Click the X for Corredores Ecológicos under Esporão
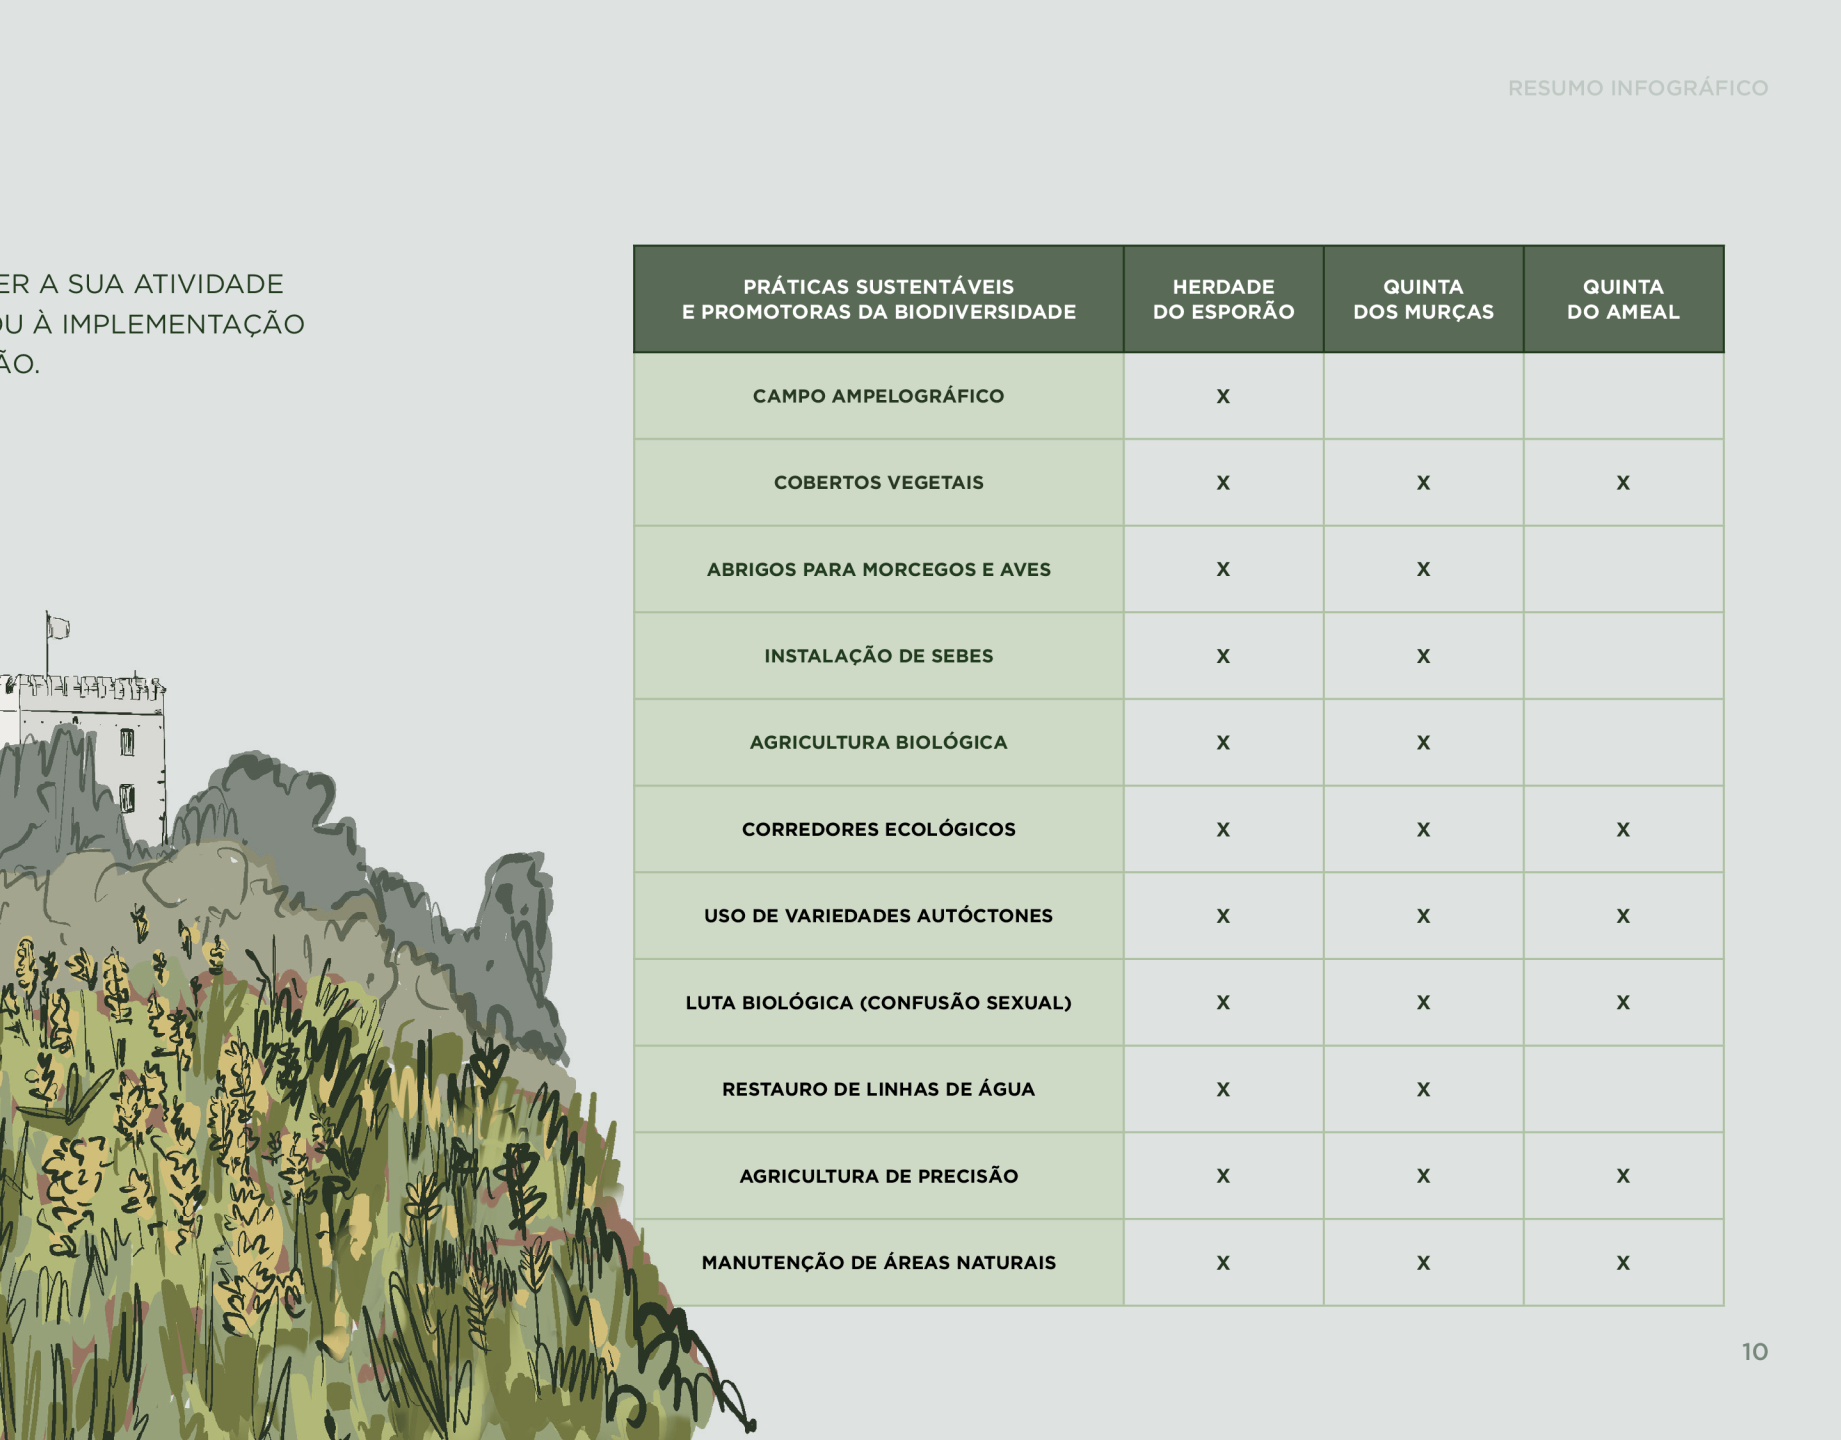 1223,830
